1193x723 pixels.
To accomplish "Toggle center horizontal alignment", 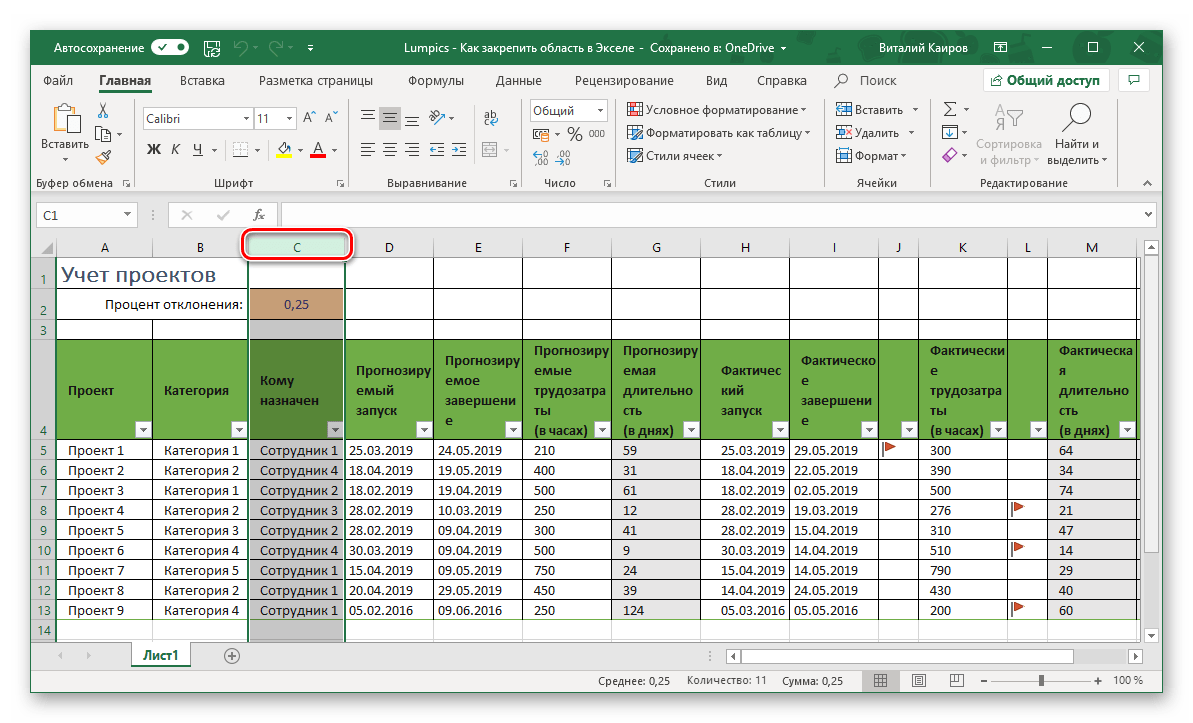I will point(390,149).
